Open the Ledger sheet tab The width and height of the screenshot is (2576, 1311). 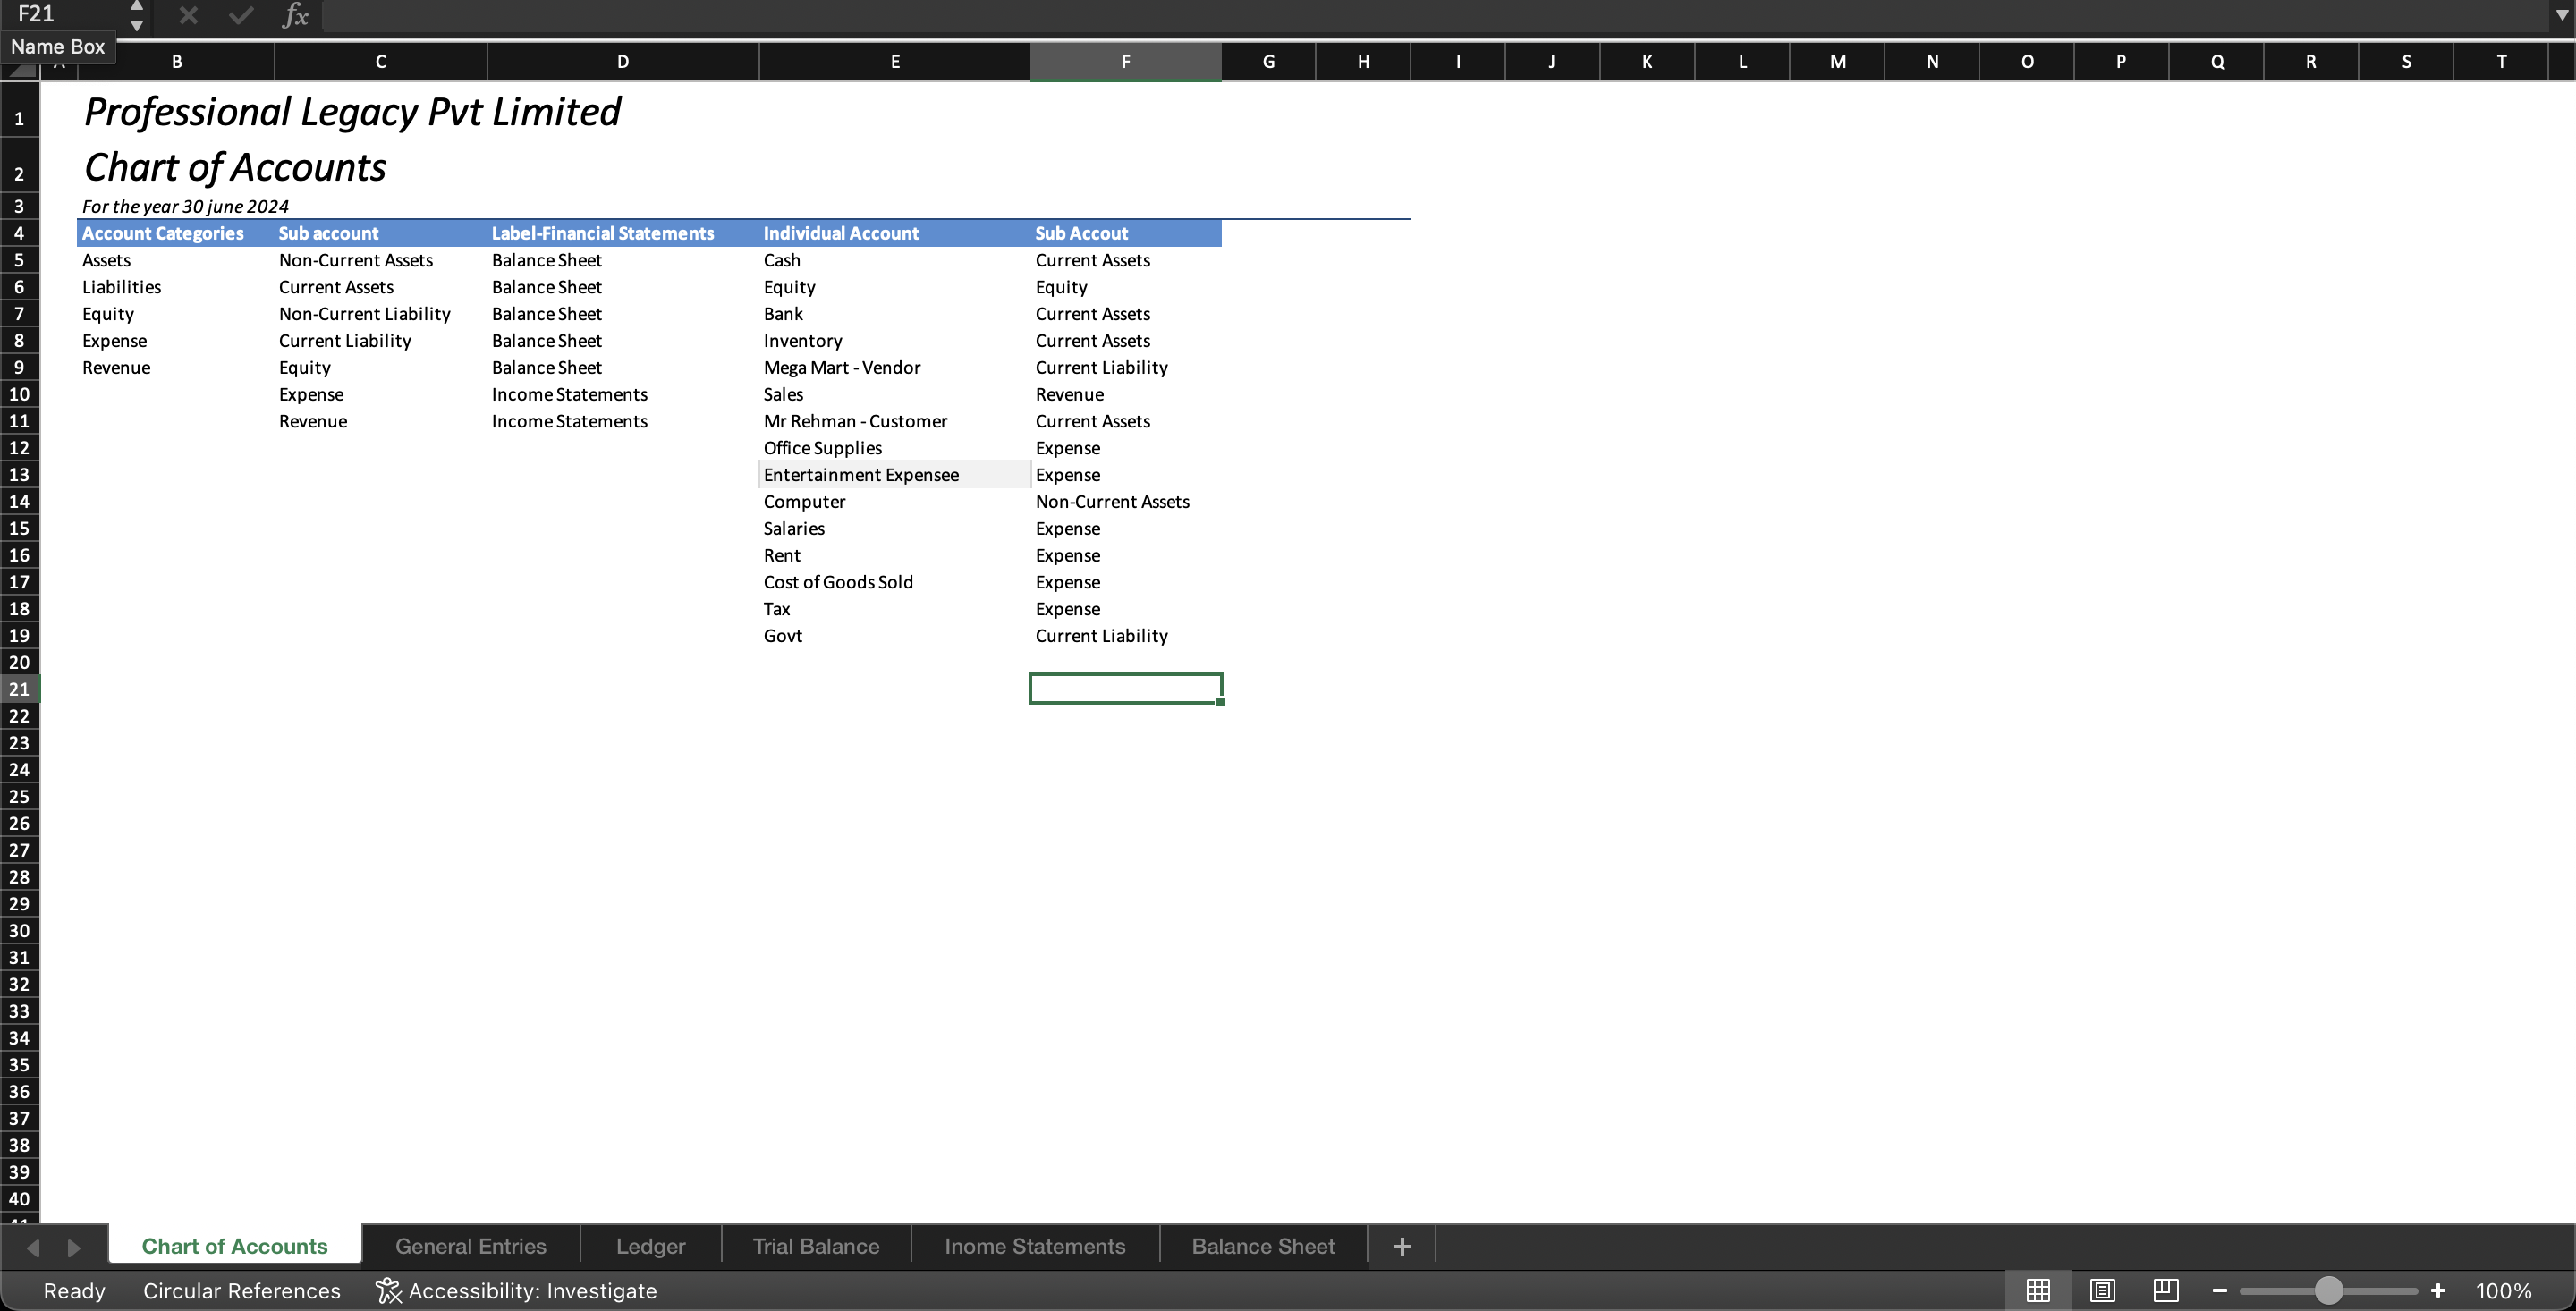pos(650,1245)
